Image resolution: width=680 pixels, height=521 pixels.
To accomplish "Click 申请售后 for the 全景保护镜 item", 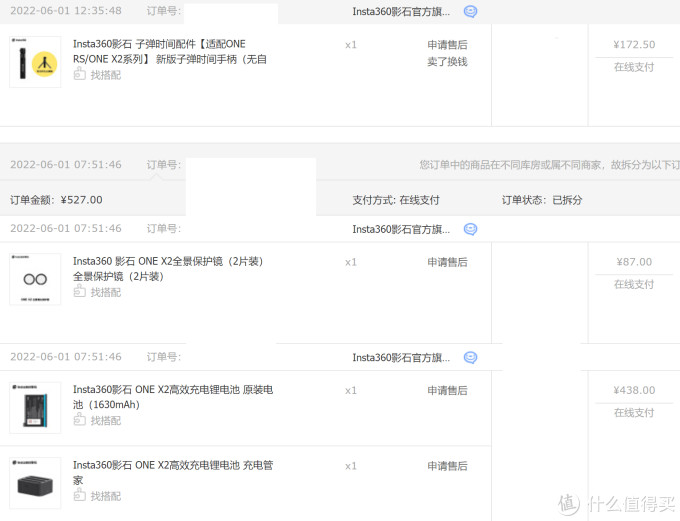I will coord(447,262).
